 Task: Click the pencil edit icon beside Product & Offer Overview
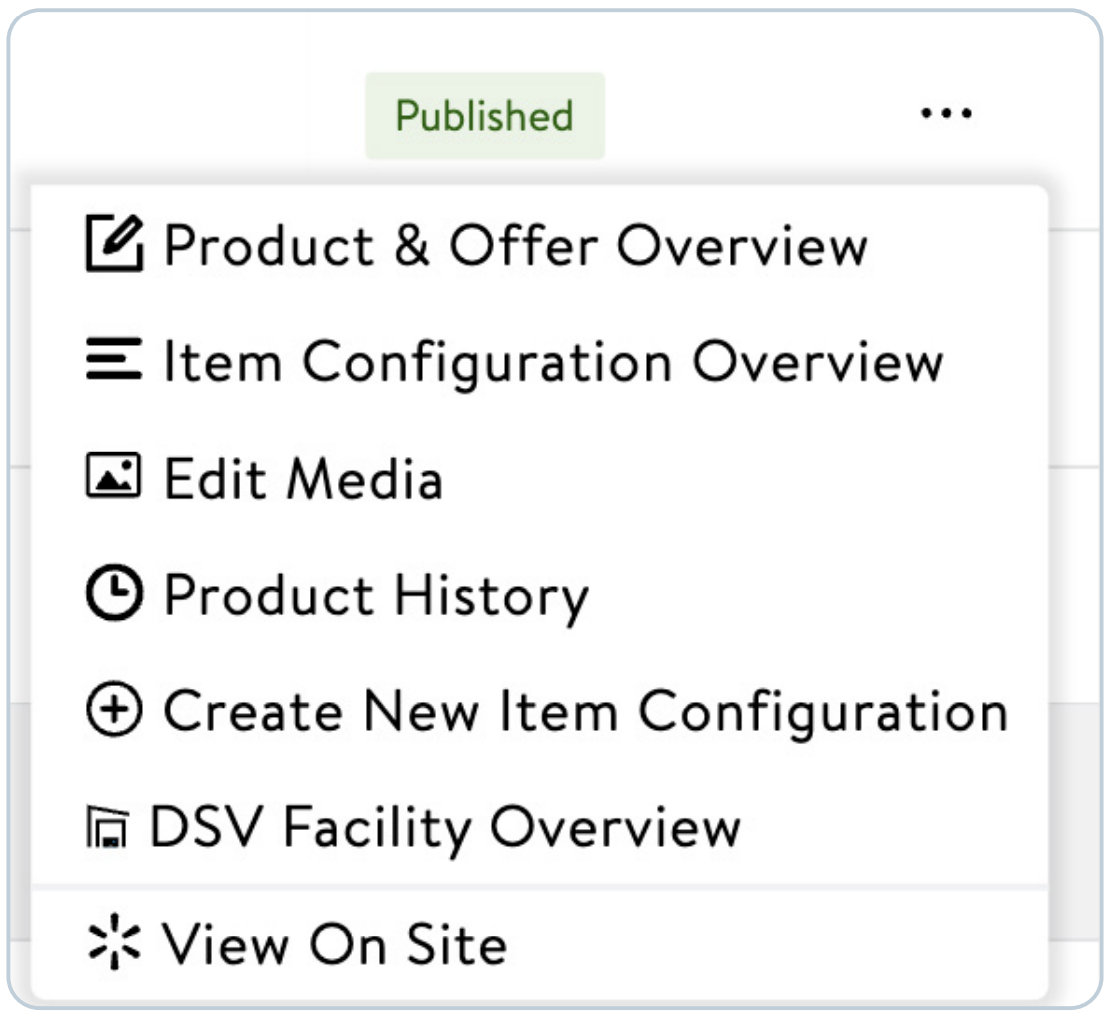coord(115,244)
